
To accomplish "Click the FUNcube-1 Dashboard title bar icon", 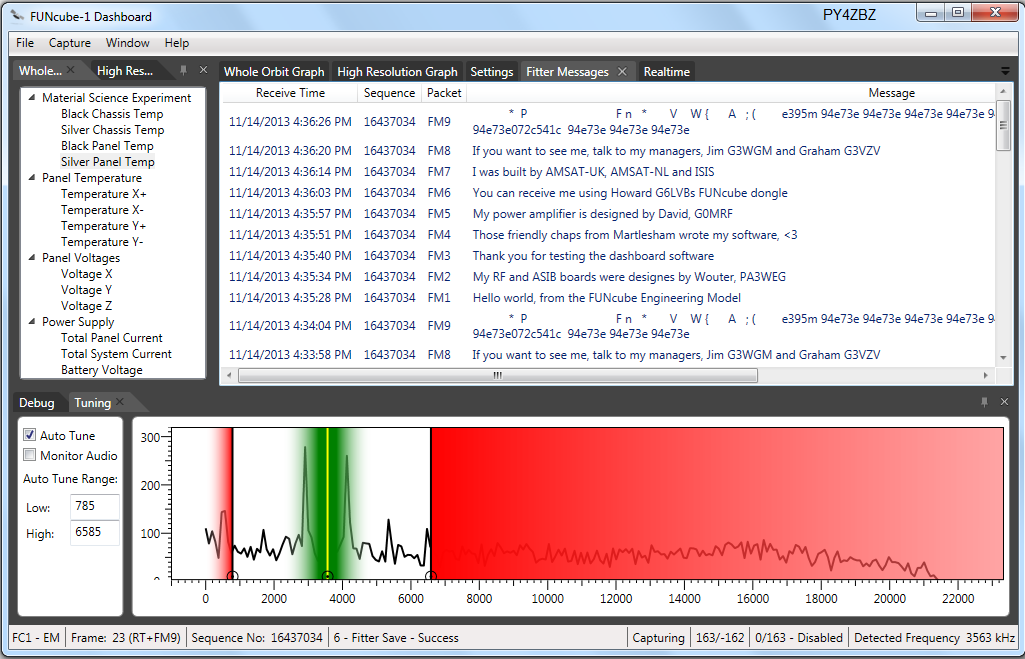I will [18, 16].
